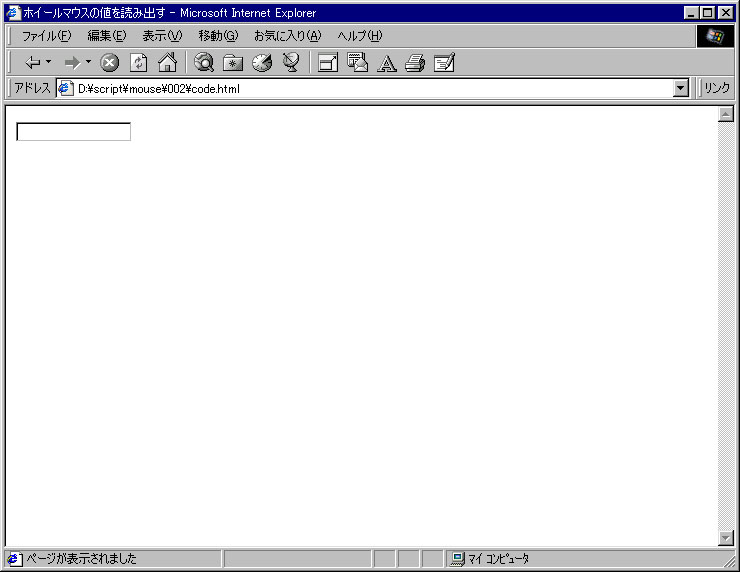Close the Internet Explorer window
Screen dimensions: 740x572
726,13
